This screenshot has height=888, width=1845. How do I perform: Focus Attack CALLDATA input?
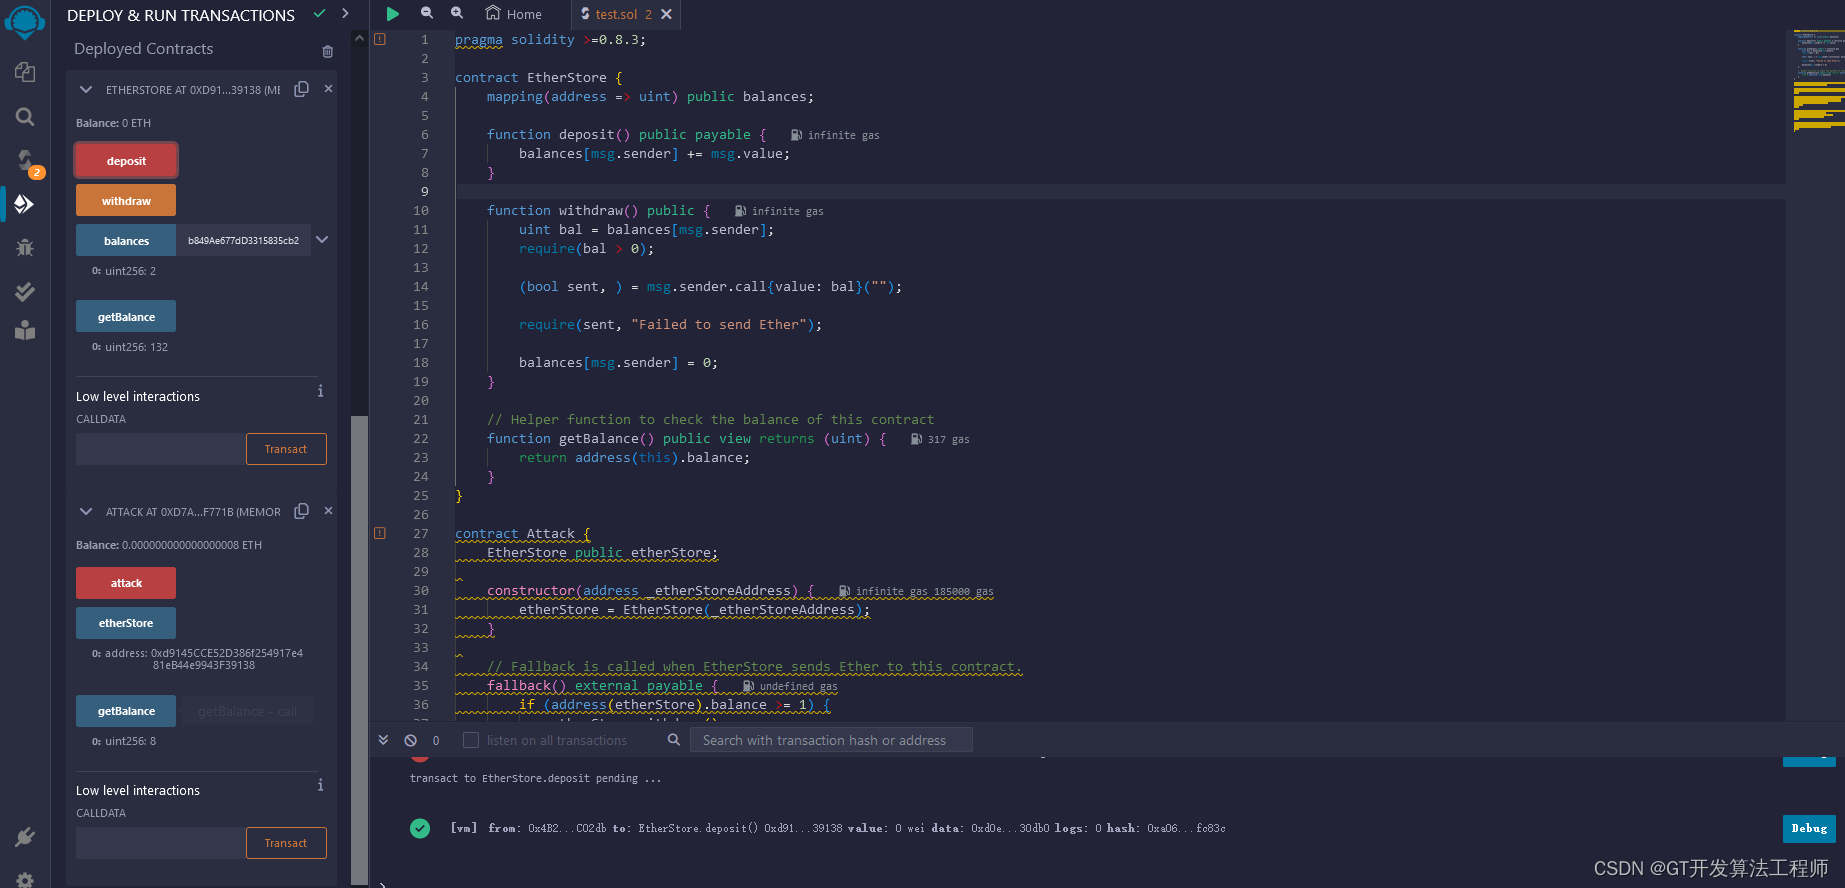point(160,843)
